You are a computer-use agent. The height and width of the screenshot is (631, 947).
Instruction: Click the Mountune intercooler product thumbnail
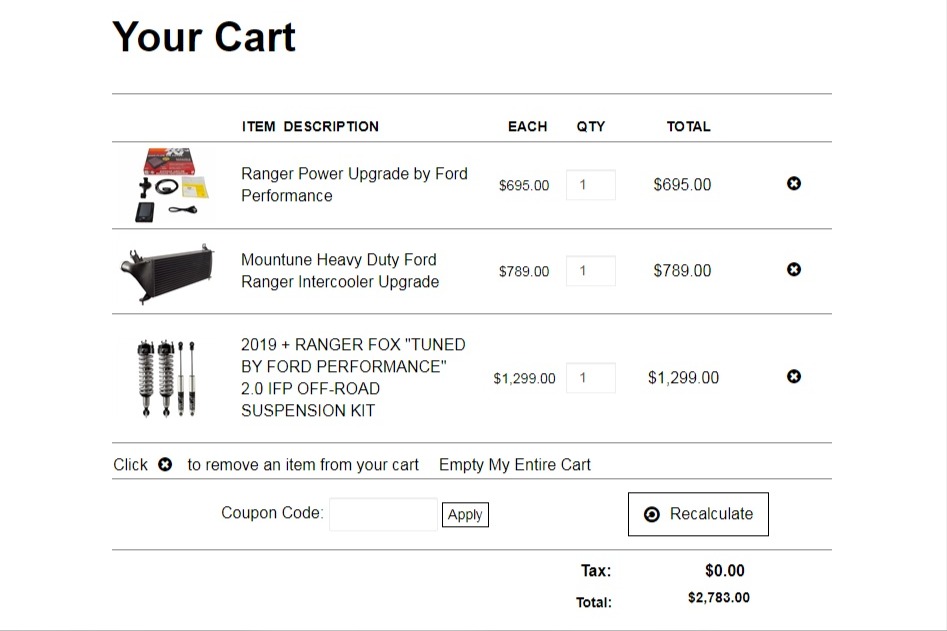tap(167, 272)
